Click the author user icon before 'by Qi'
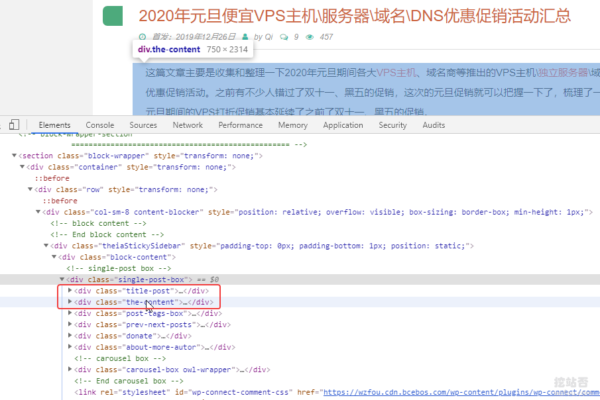 click(245, 37)
